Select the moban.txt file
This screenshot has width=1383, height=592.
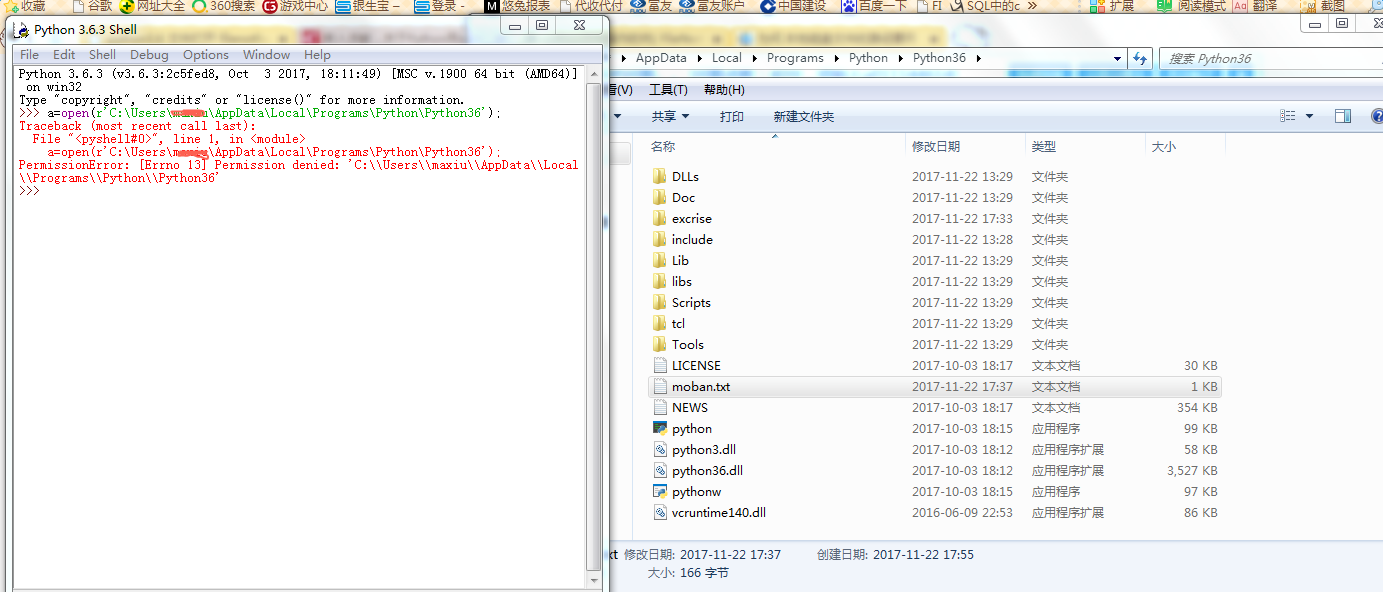[x=701, y=386]
